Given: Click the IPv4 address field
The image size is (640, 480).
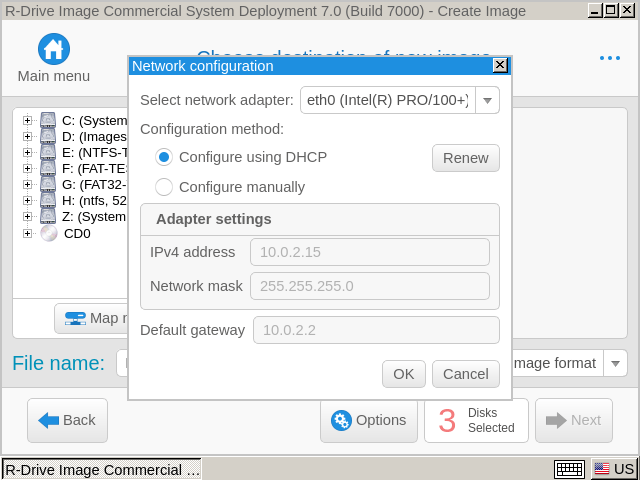Looking at the screenshot, I should pyautogui.click(x=370, y=252).
